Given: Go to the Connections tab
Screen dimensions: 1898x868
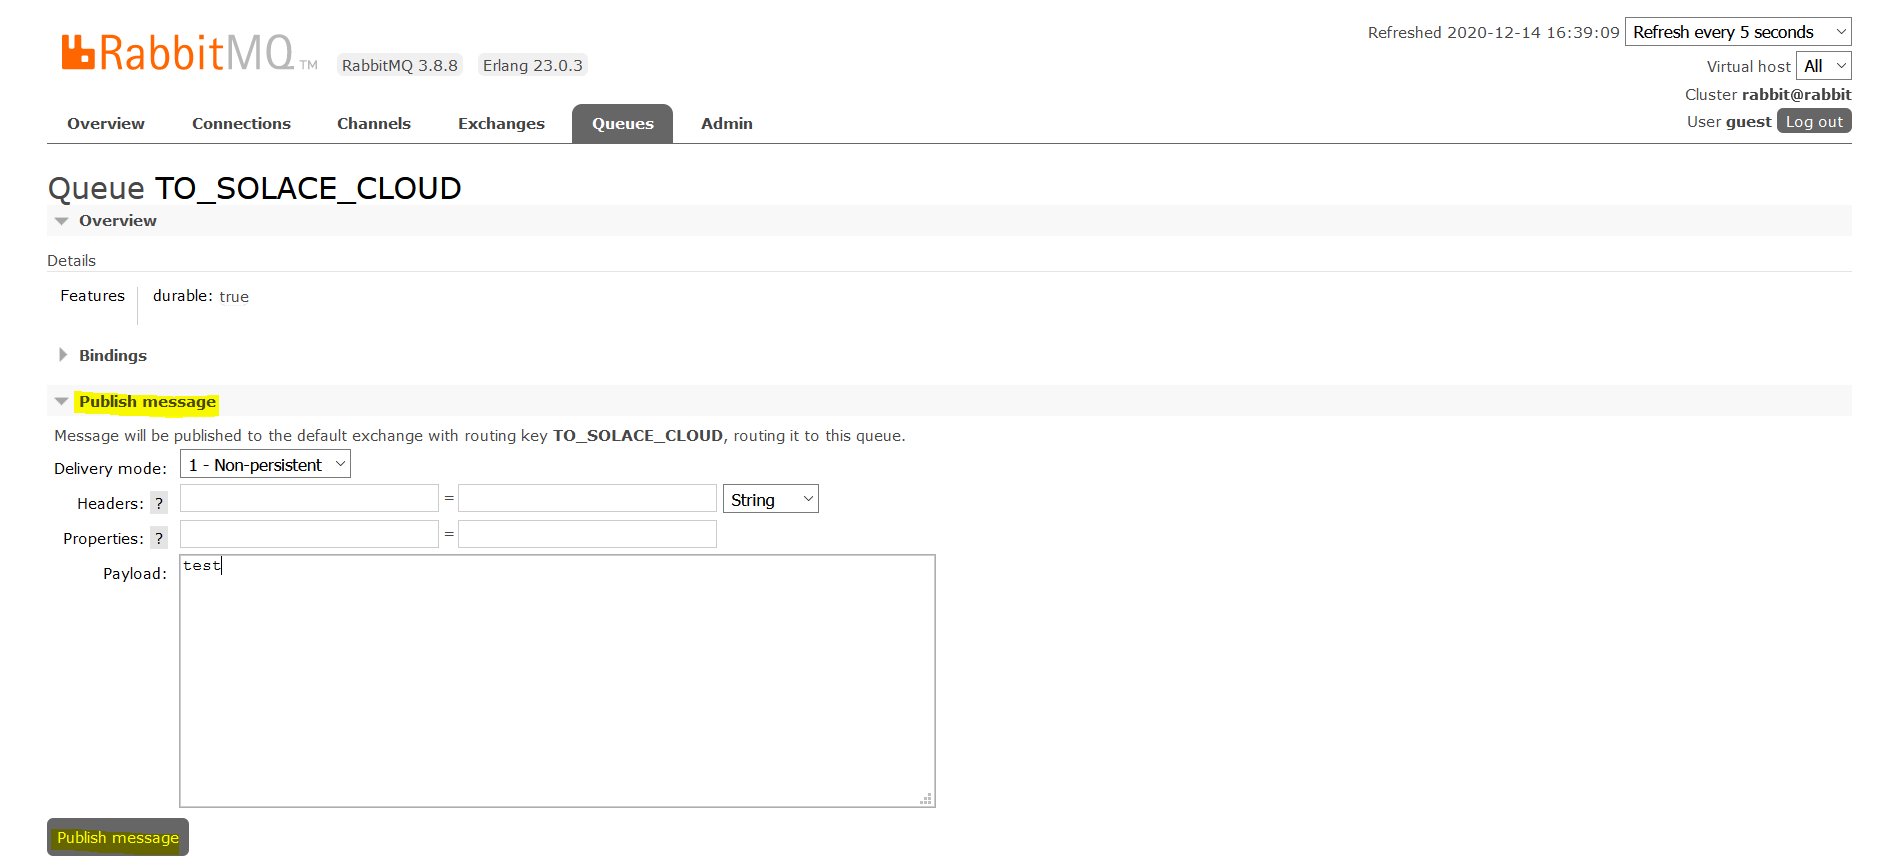Looking at the screenshot, I should tap(241, 124).
